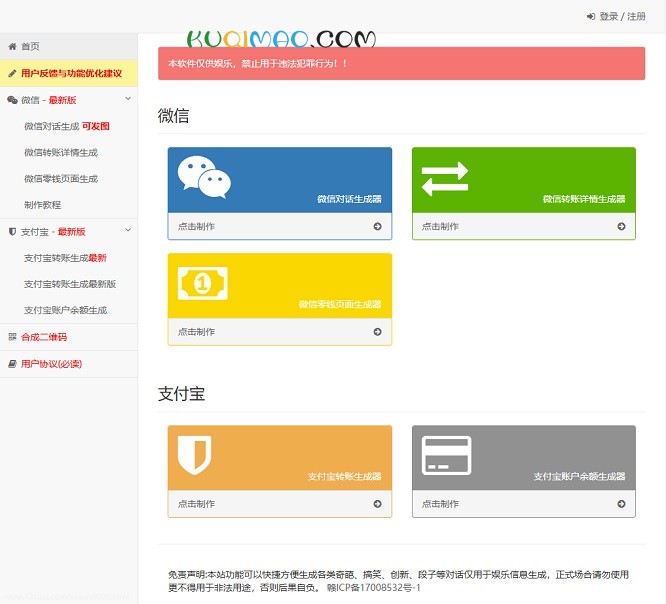666x604 pixels.
Task: Click arrow circle on 微信零钱页面生成器 card footer
Action: [377, 332]
